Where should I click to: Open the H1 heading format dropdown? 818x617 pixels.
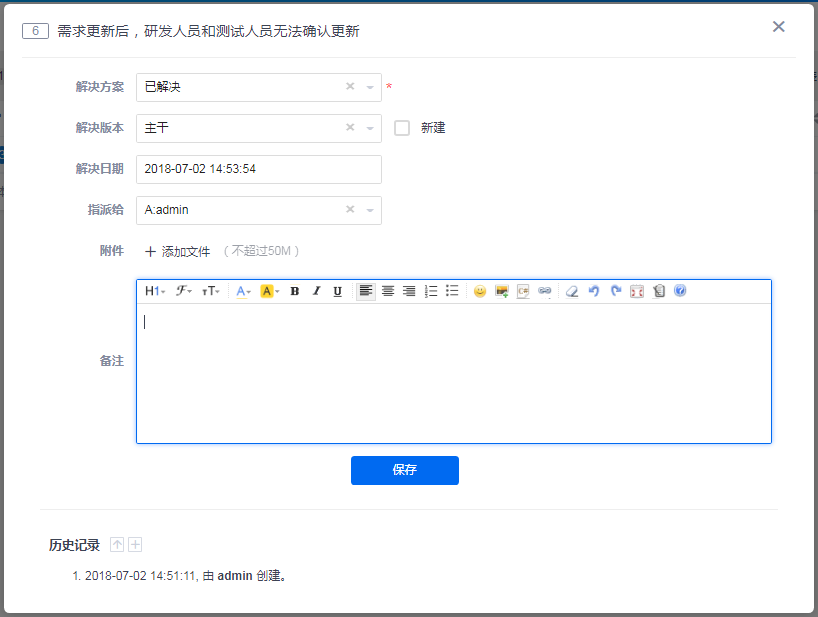[154, 291]
